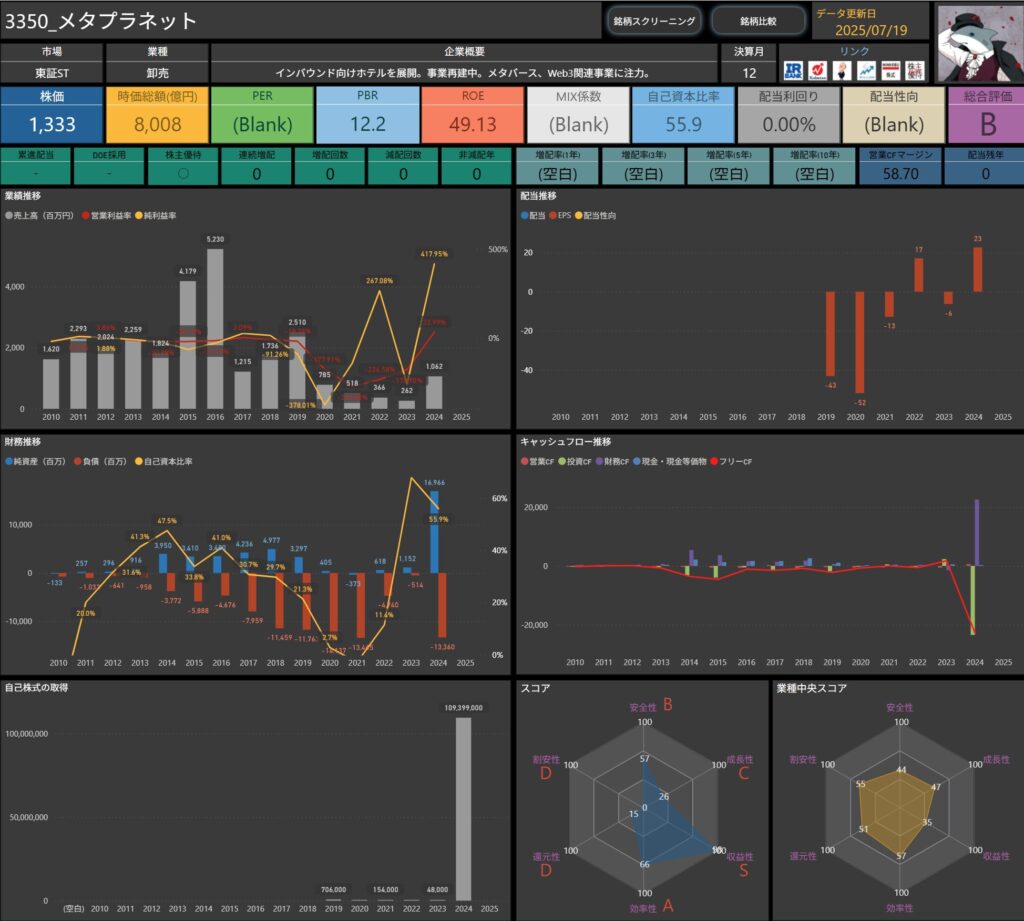Click the 増配率(5年) card
This screenshot has height=921, width=1024.
click(x=729, y=166)
